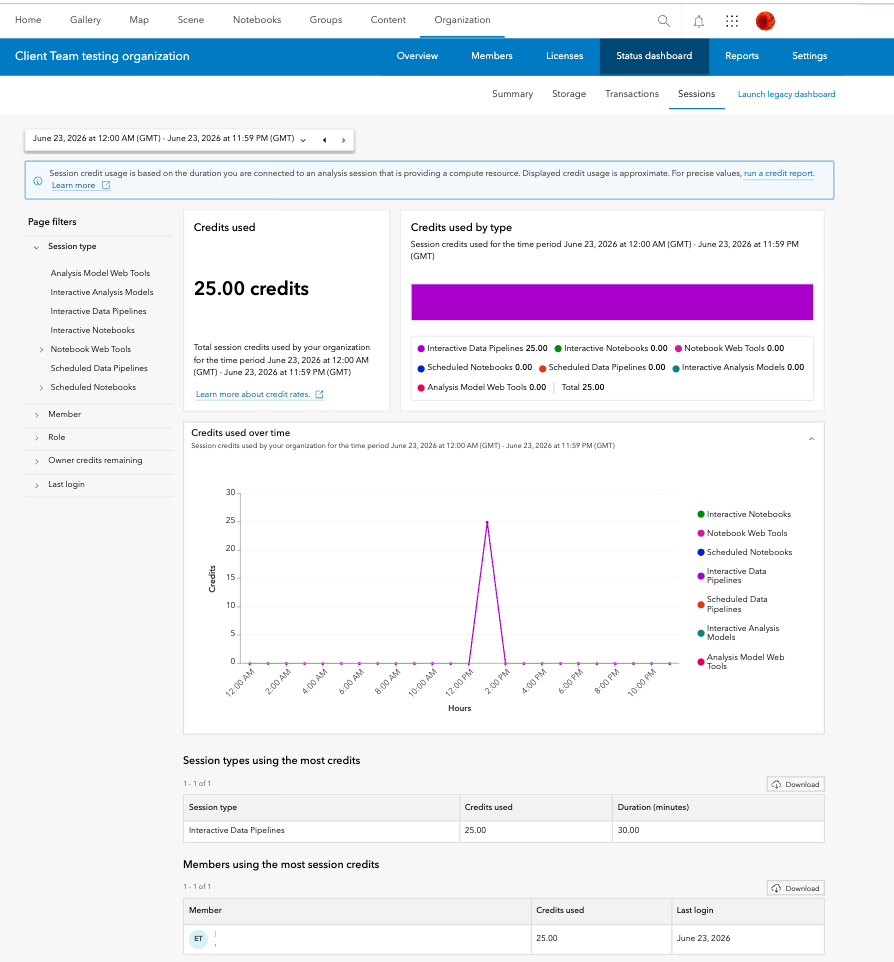
Task: Download the session types table
Action: (x=795, y=785)
